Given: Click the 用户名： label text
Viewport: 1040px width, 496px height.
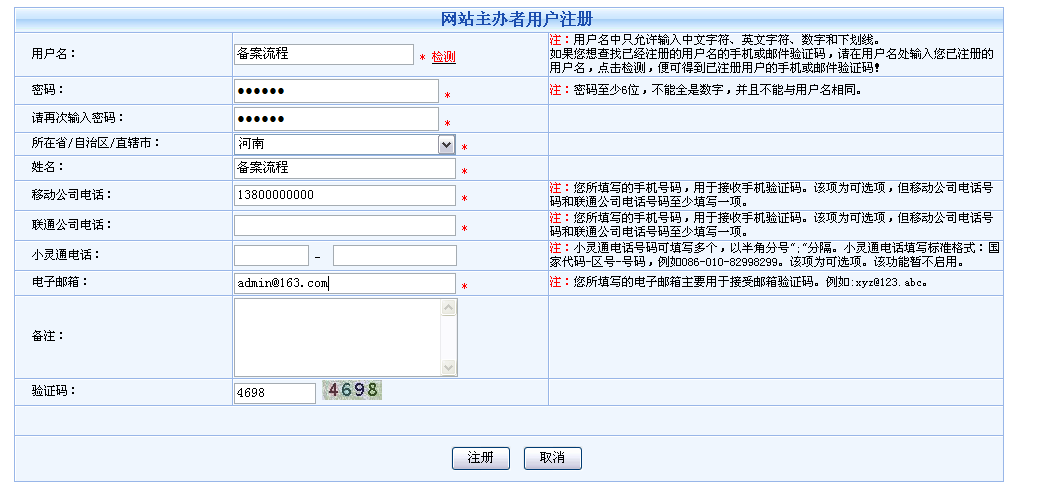Looking at the screenshot, I should pos(54,54).
